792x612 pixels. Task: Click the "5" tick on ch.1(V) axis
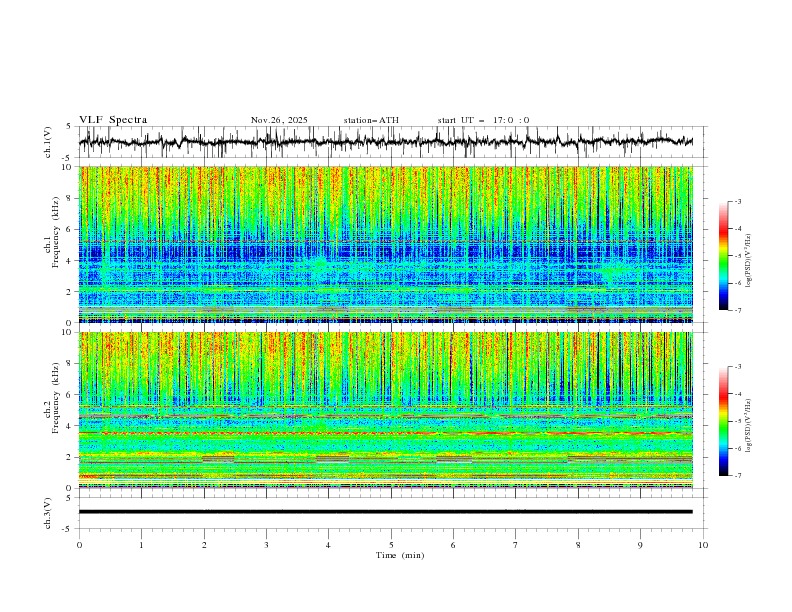[69, 126]
